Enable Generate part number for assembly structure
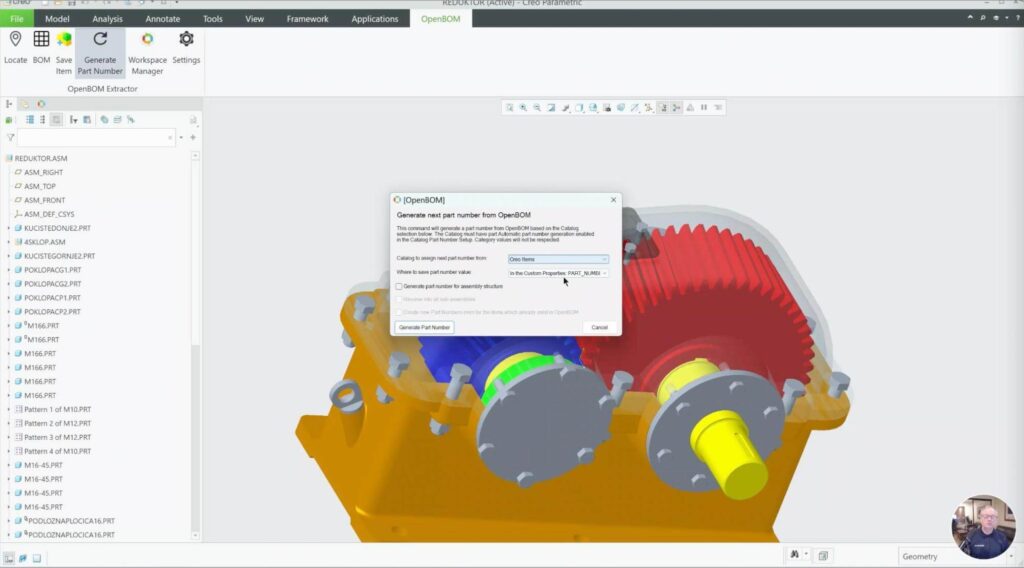 pos(399,287)
